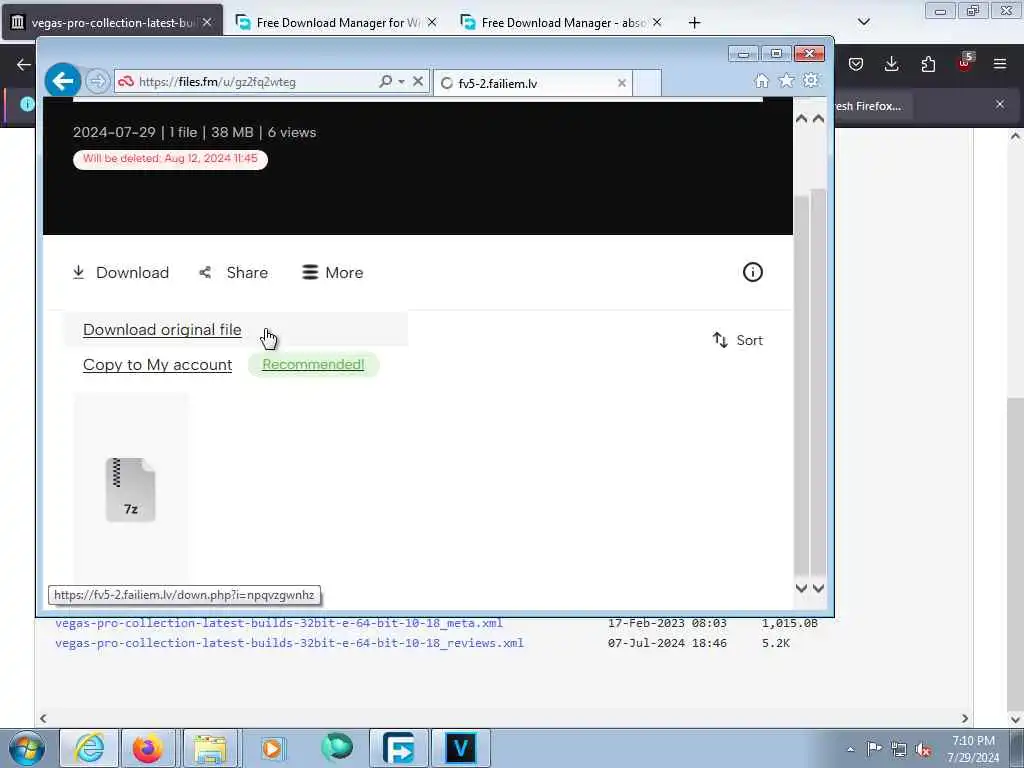Select the 7z archive file thumbnail

[x=131, y=490]
